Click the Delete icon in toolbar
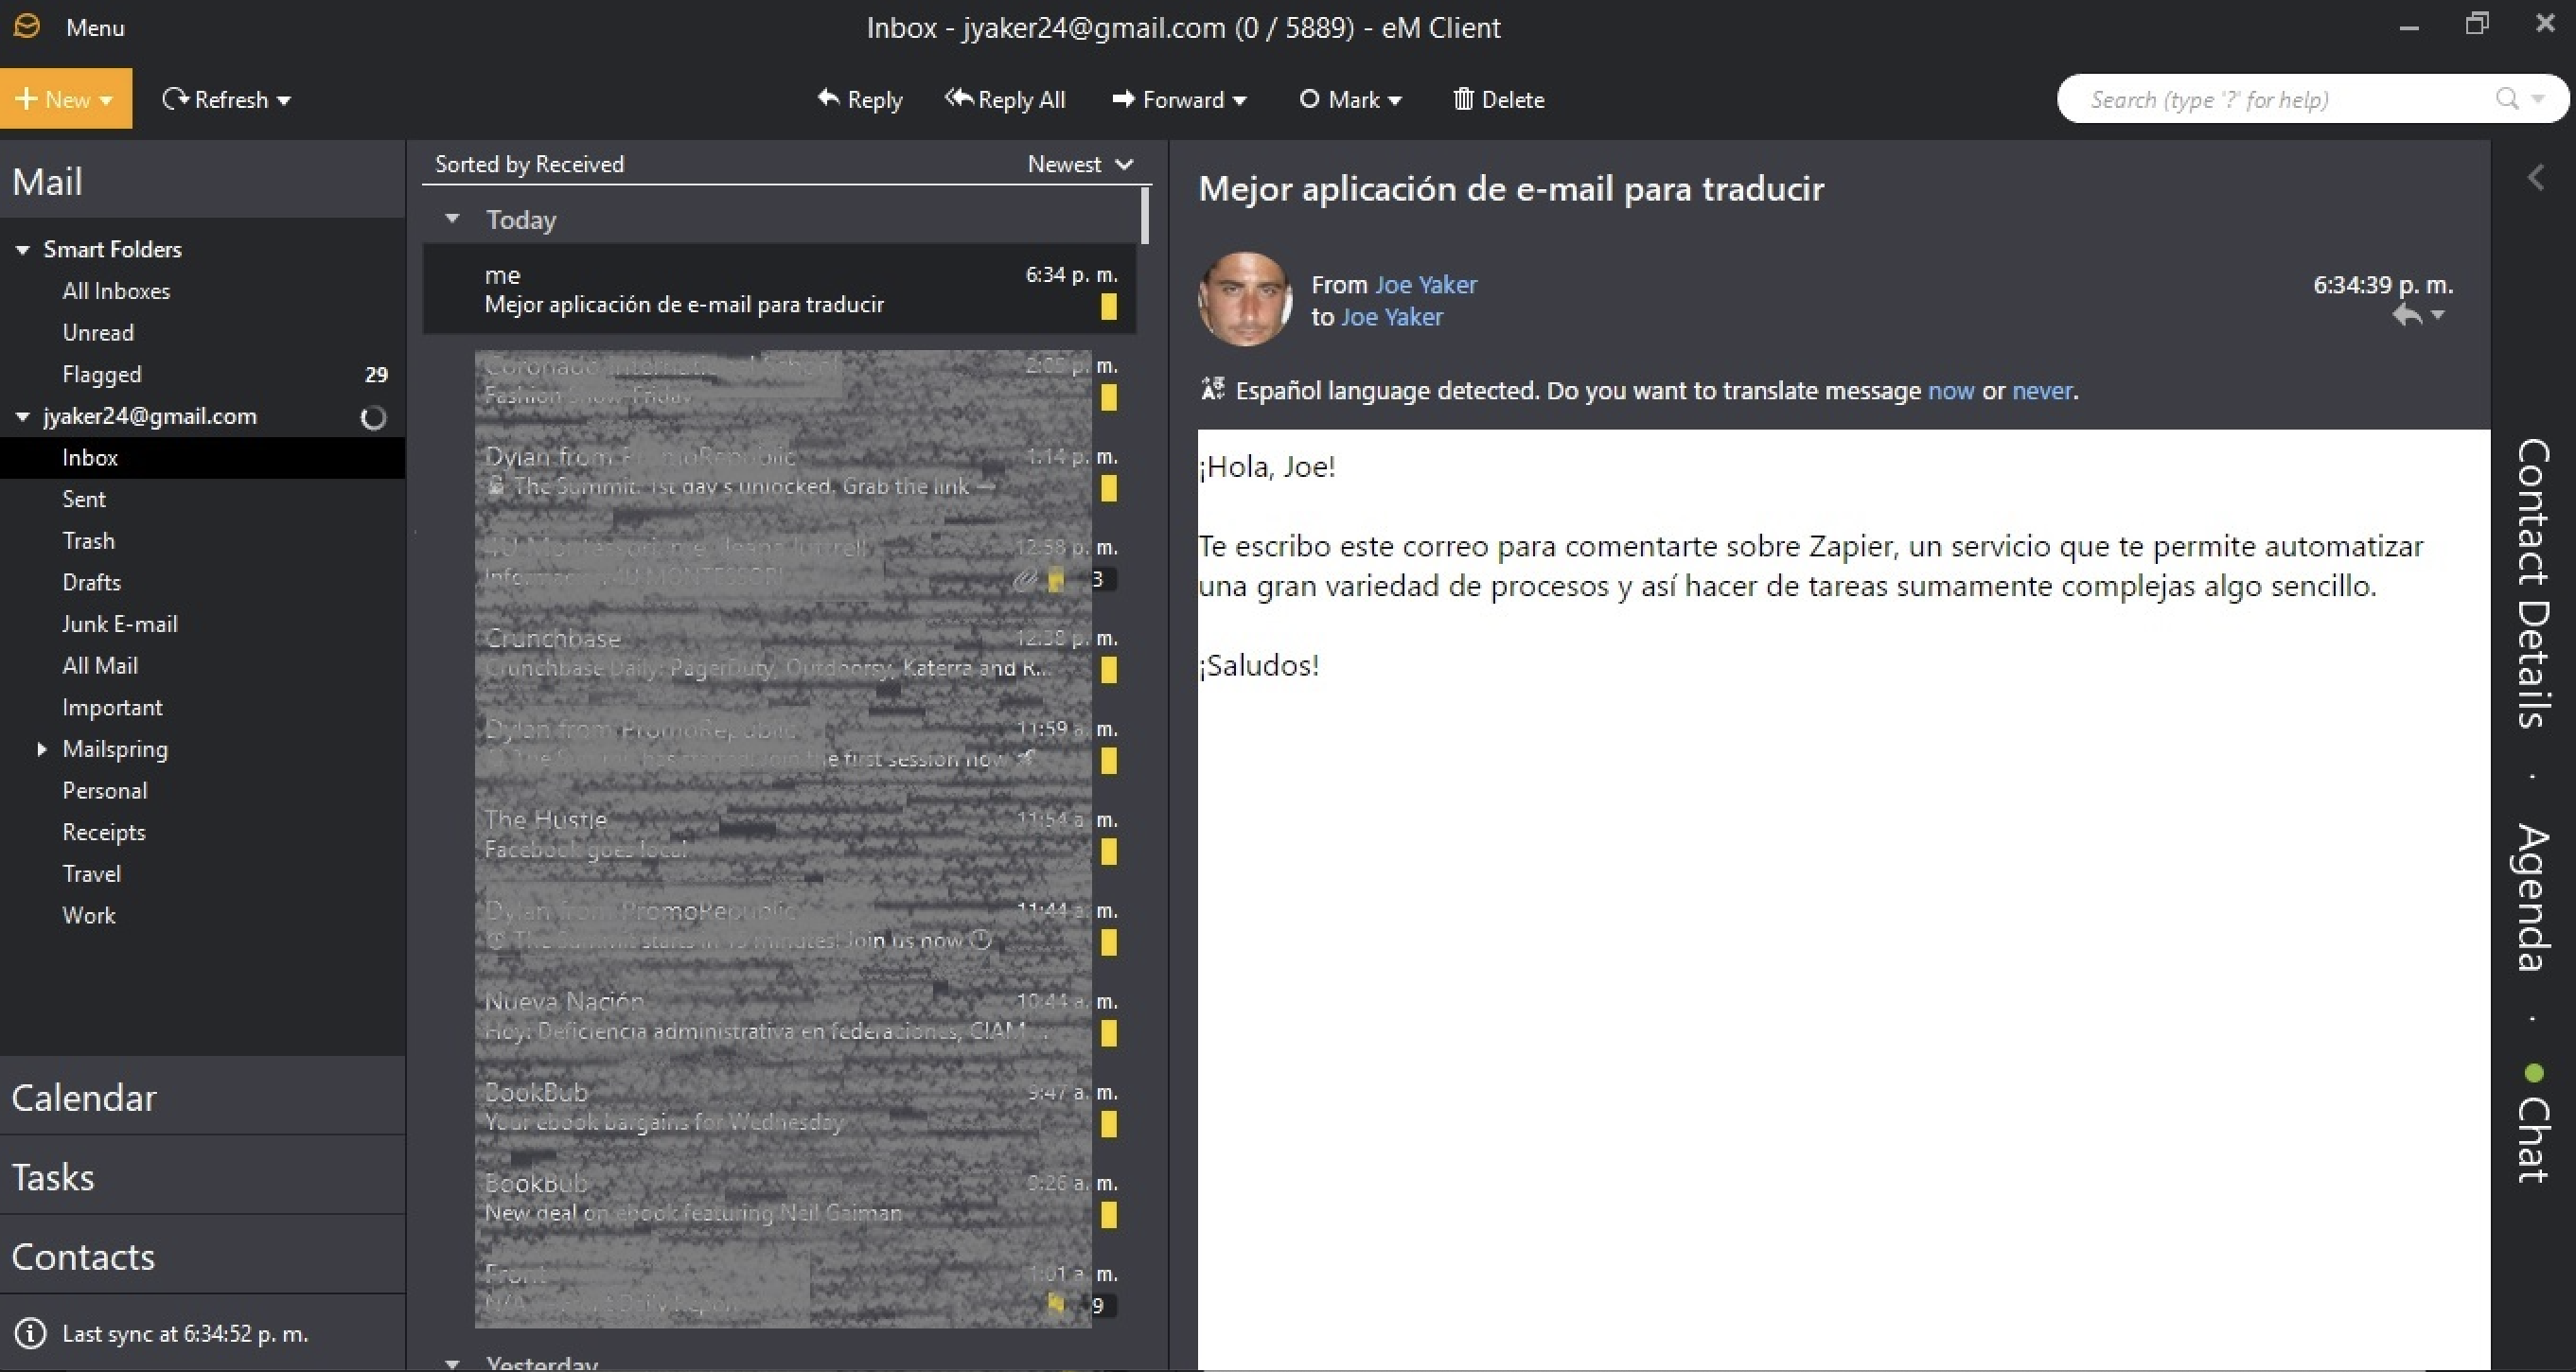2576x1372 pixels. click(x=1497, y=100)
